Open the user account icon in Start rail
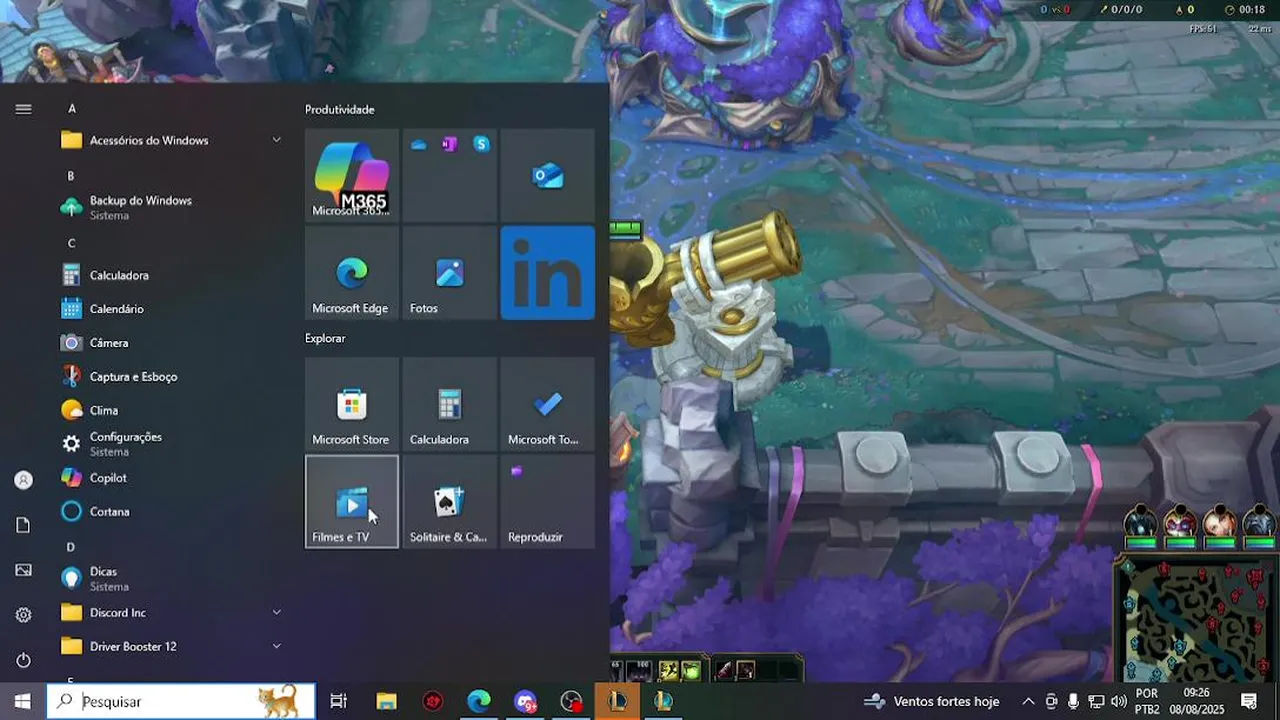This screenshot has width=1280, height=720. pos(23,480)
